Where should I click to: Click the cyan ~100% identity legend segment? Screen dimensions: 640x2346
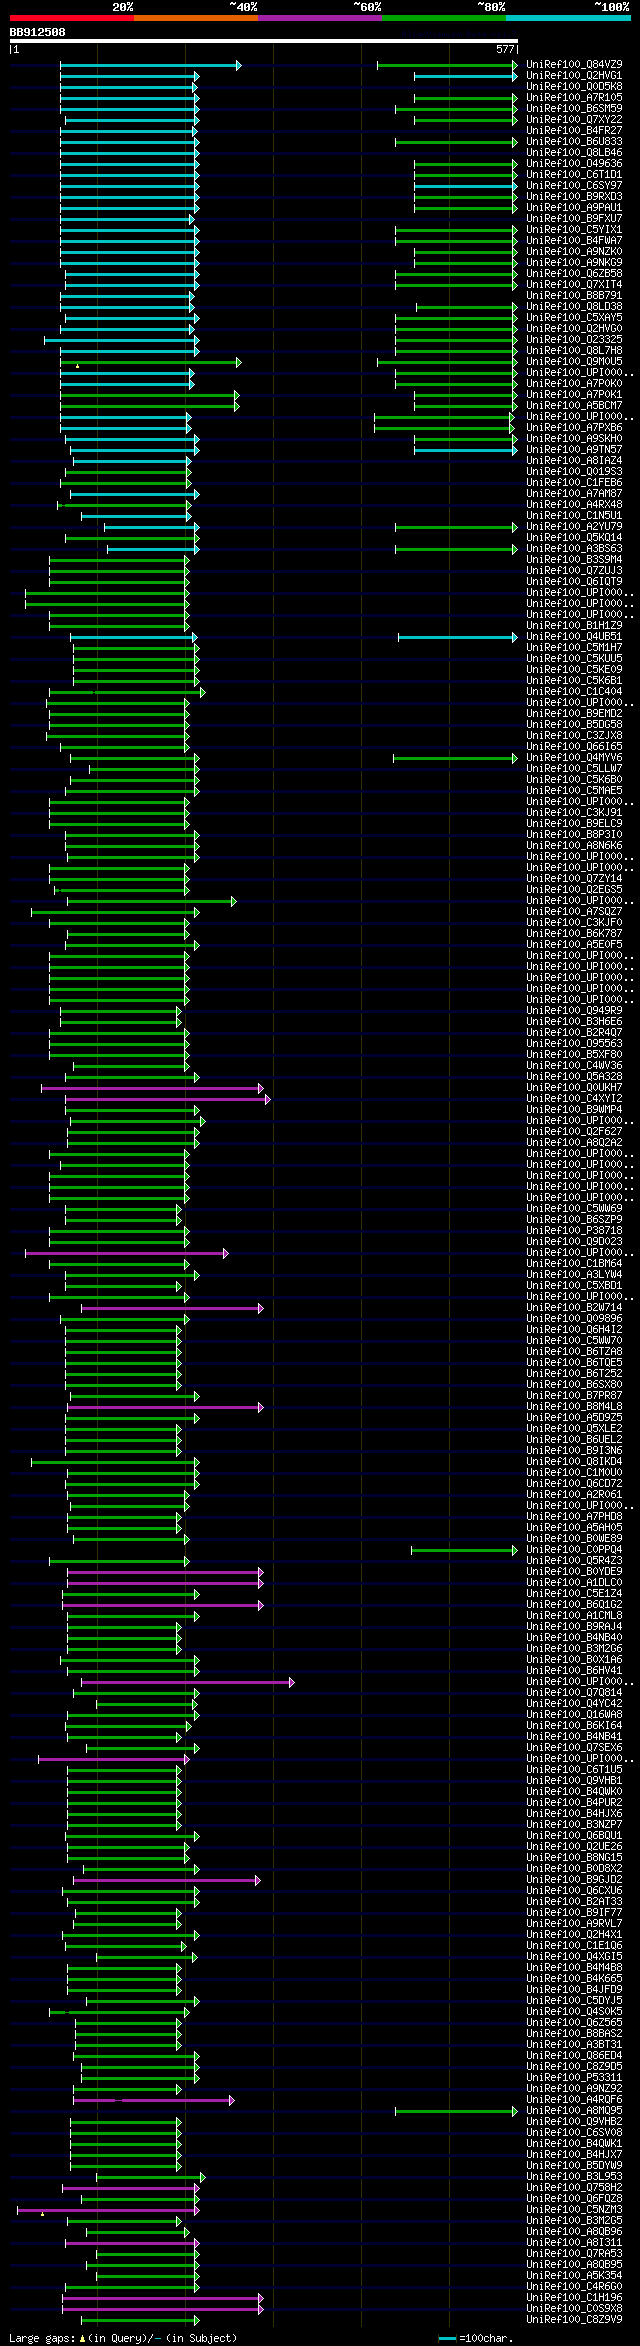(x=567, y=18)
